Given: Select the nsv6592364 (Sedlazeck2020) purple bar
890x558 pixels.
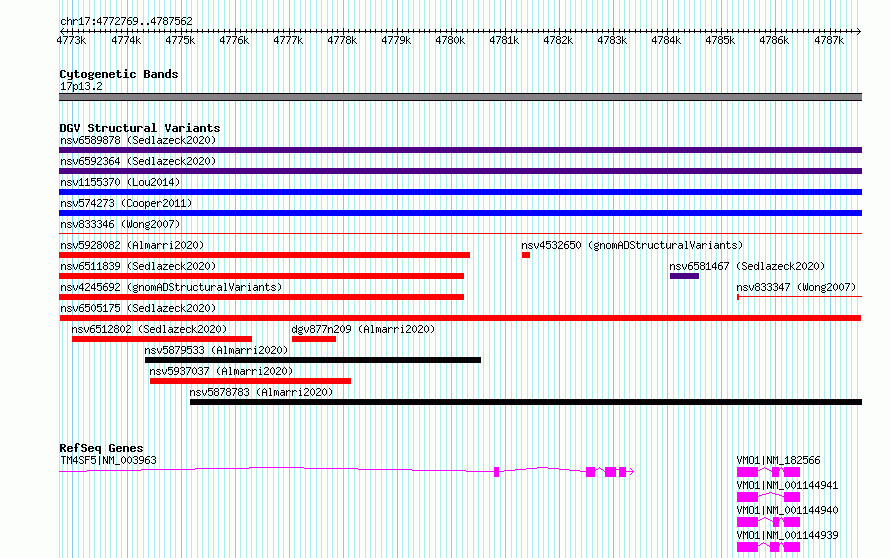Looking at the screenshot, I should [x=460, y=171].
